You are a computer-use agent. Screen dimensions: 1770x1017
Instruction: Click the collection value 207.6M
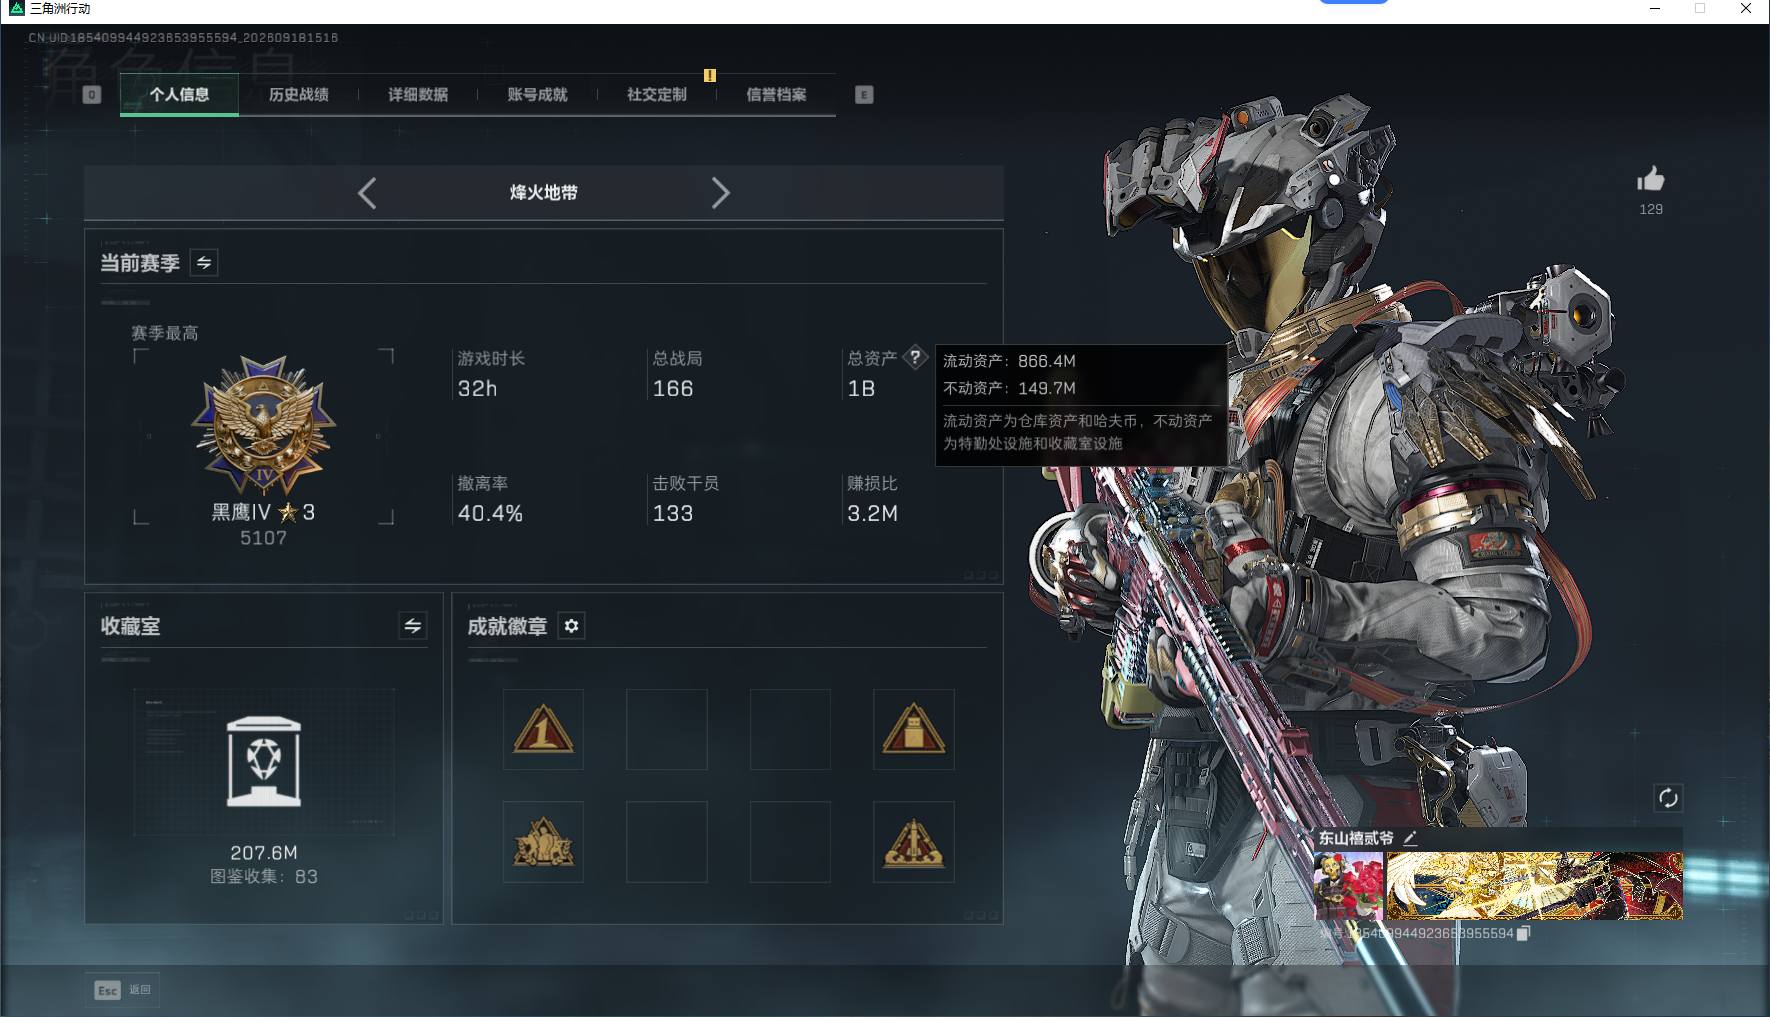(264, 853)
